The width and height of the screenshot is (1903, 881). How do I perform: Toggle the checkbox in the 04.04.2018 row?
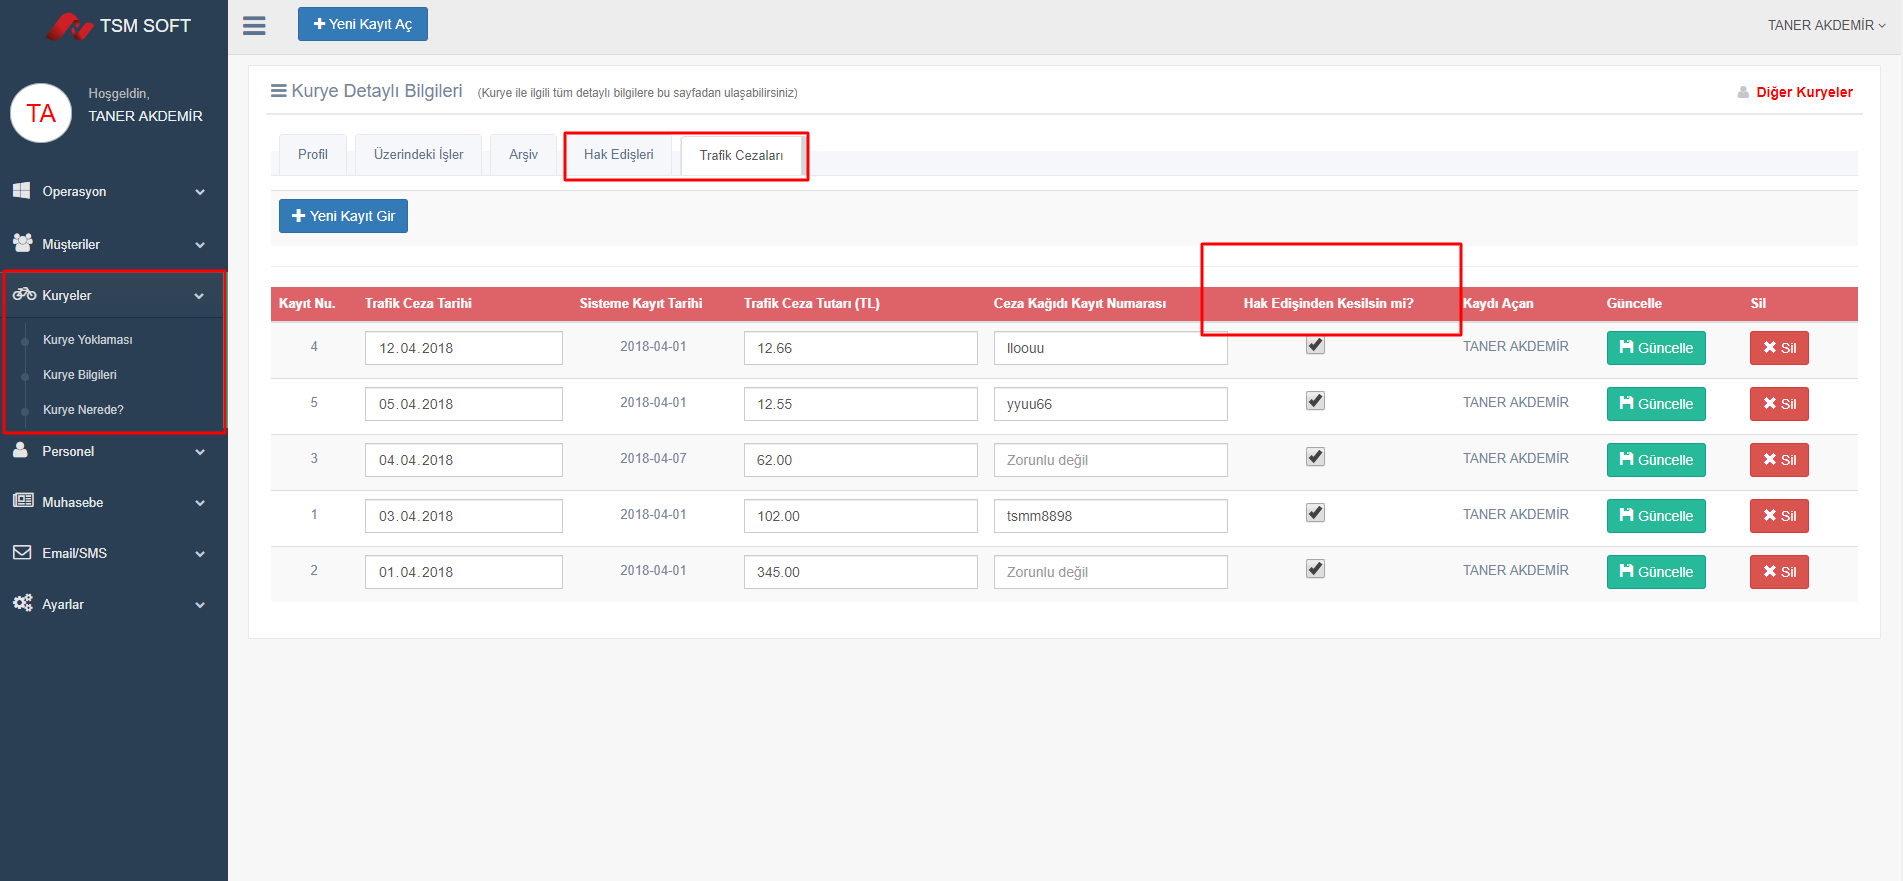[x=1315, y=457]
